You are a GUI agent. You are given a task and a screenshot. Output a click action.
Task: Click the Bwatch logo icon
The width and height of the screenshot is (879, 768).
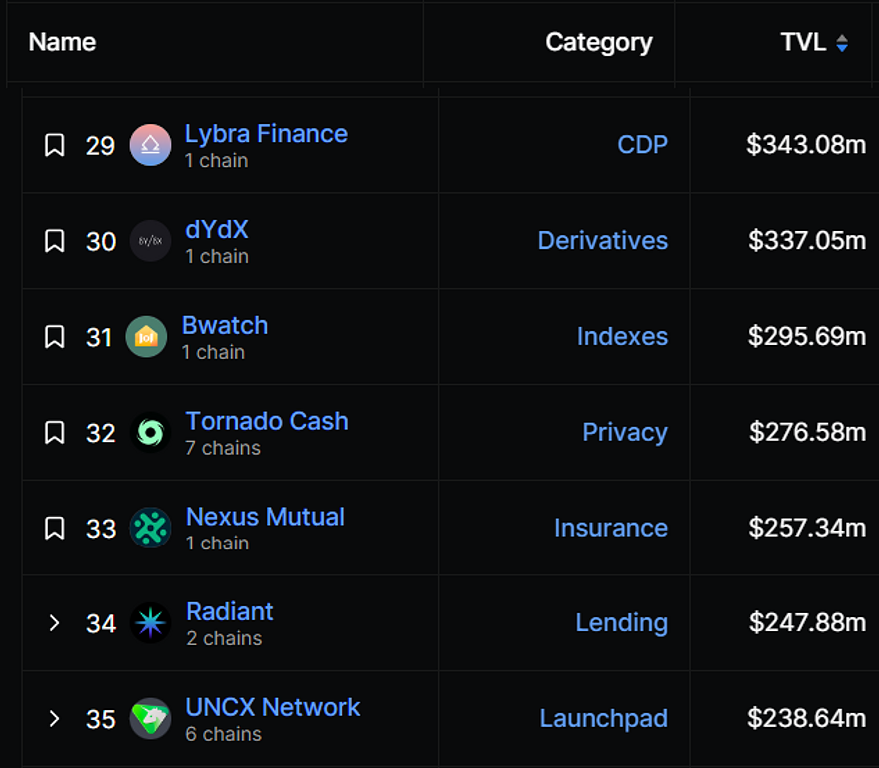coord(146,337)
